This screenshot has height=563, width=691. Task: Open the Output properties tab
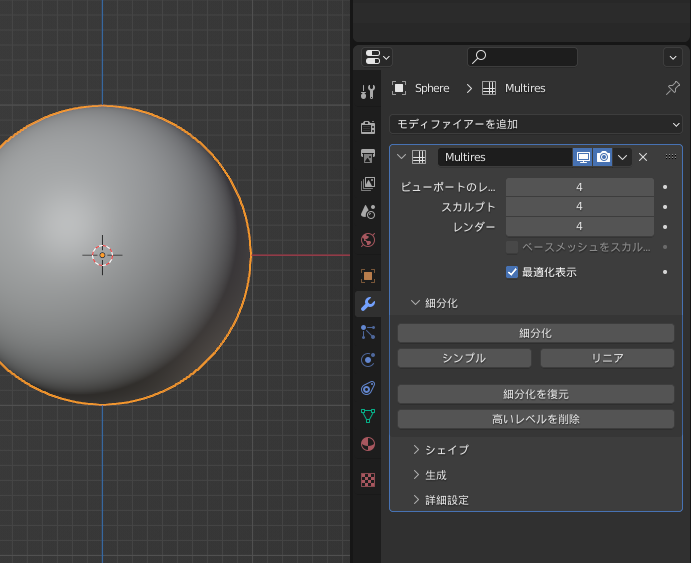[368, 156]
